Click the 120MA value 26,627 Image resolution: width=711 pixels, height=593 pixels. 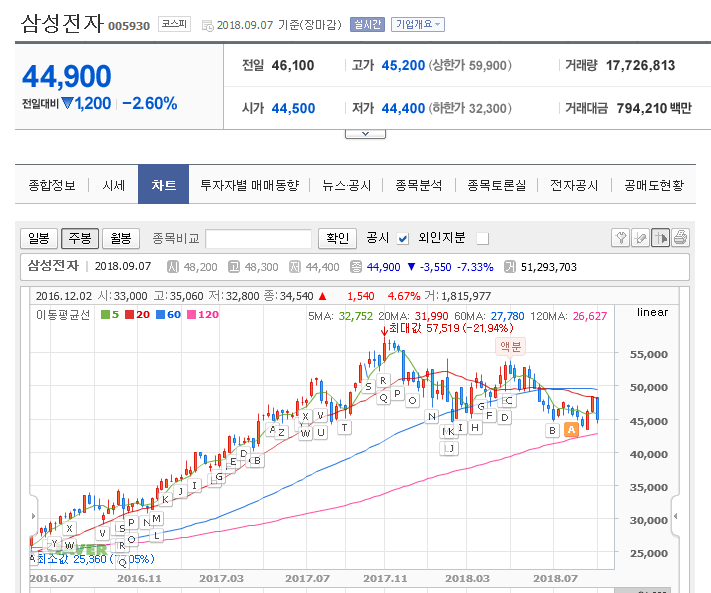(589, 316)
